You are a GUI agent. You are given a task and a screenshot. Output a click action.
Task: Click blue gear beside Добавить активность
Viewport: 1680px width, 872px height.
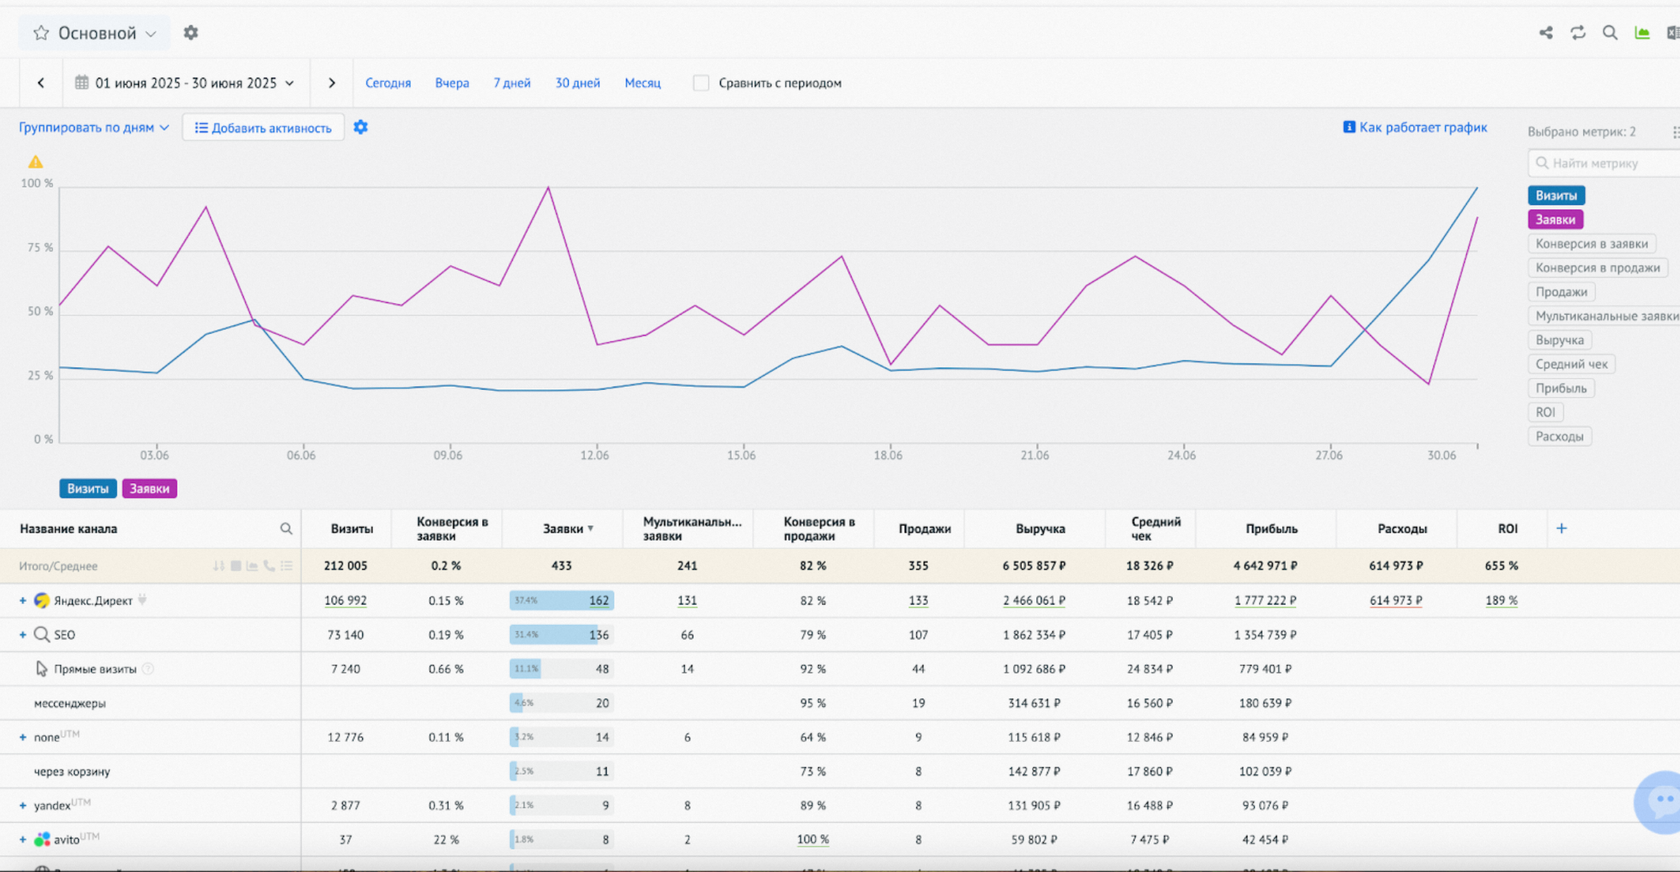[361, 127]
